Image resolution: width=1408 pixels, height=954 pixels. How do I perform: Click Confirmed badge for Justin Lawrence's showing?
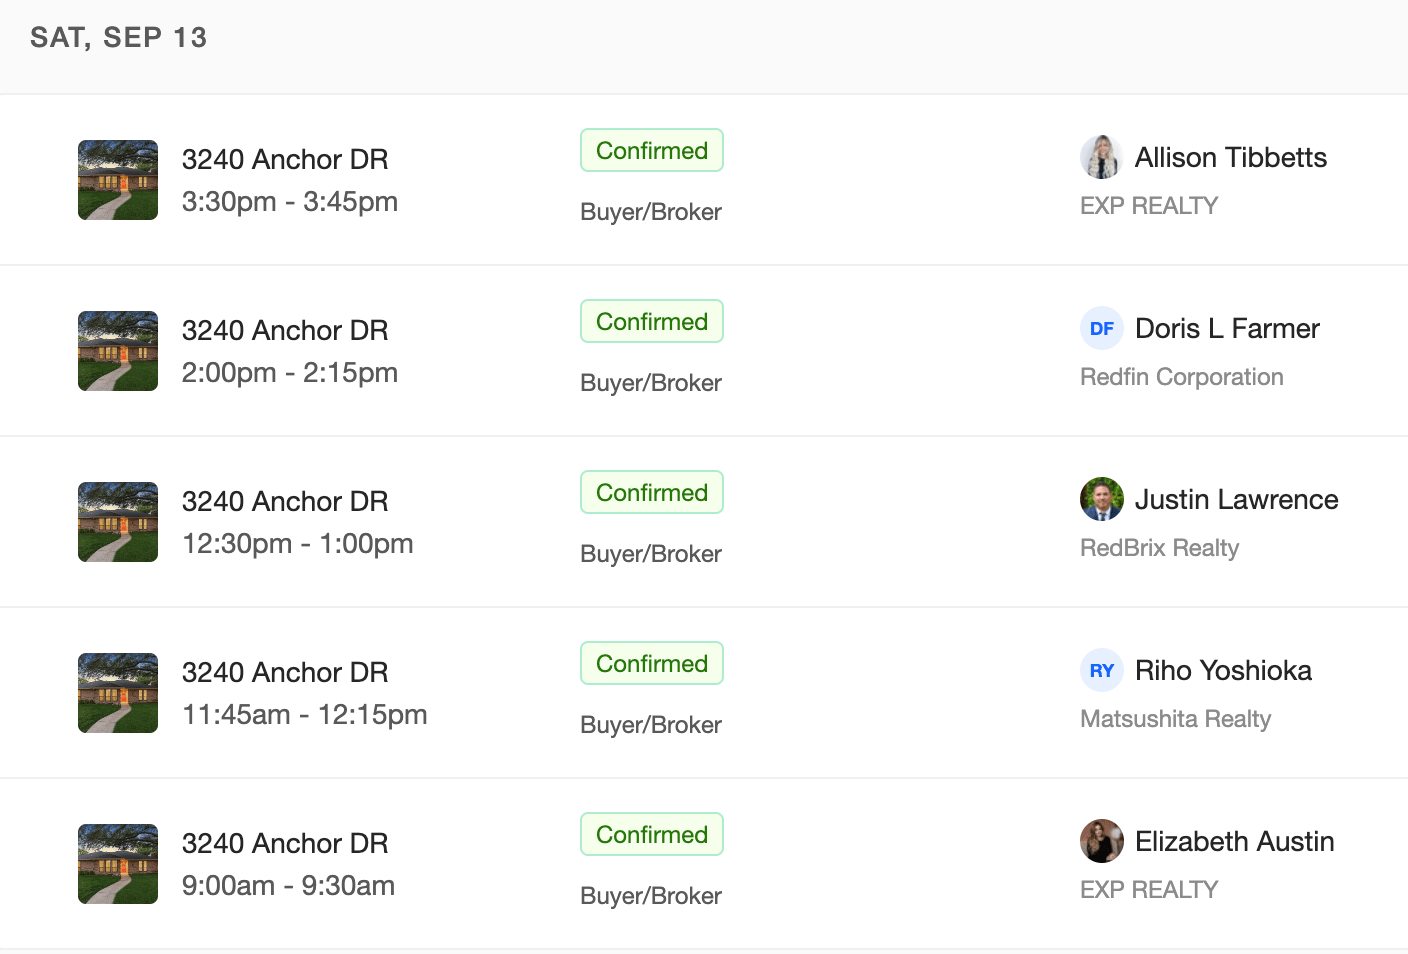(x=652, y=493)
